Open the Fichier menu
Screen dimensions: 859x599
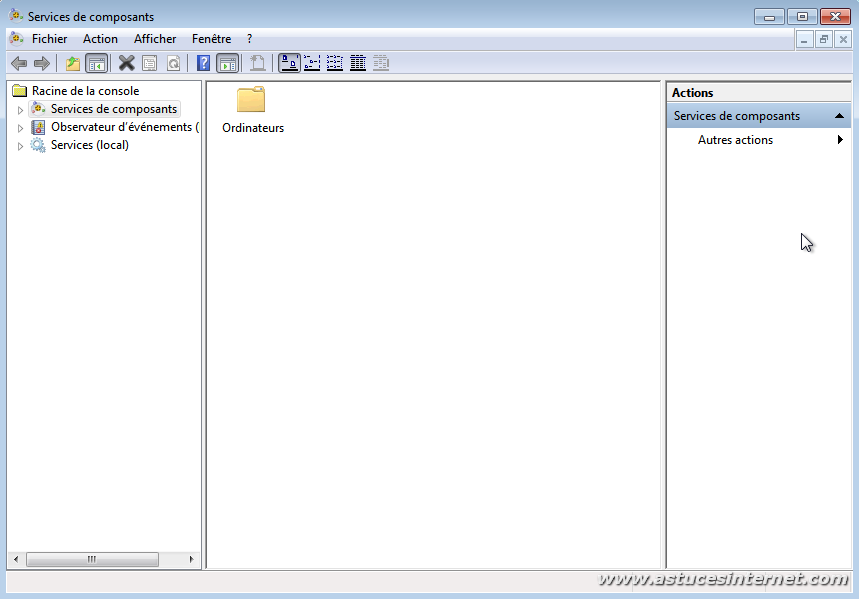click(x=49, y=39)
